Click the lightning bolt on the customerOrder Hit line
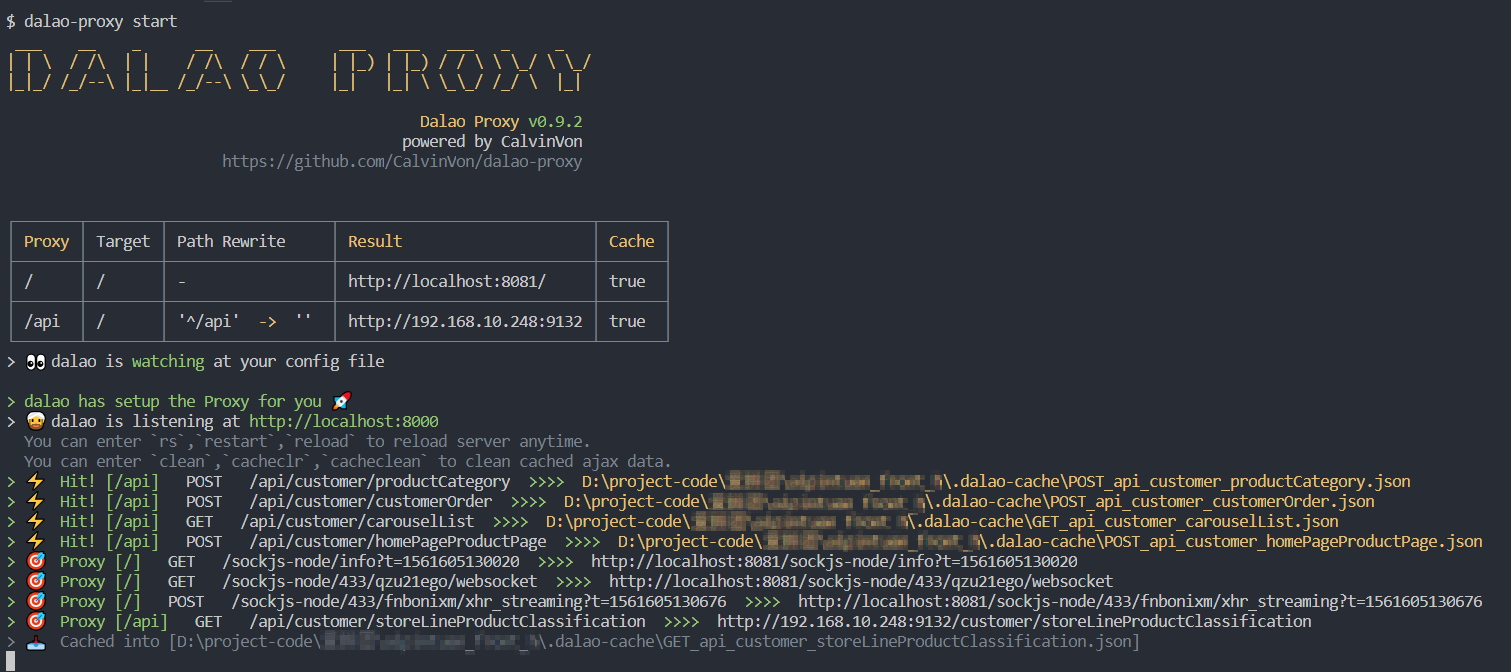The height and width of the screenshot is (672, 1511). click(34, 501)
